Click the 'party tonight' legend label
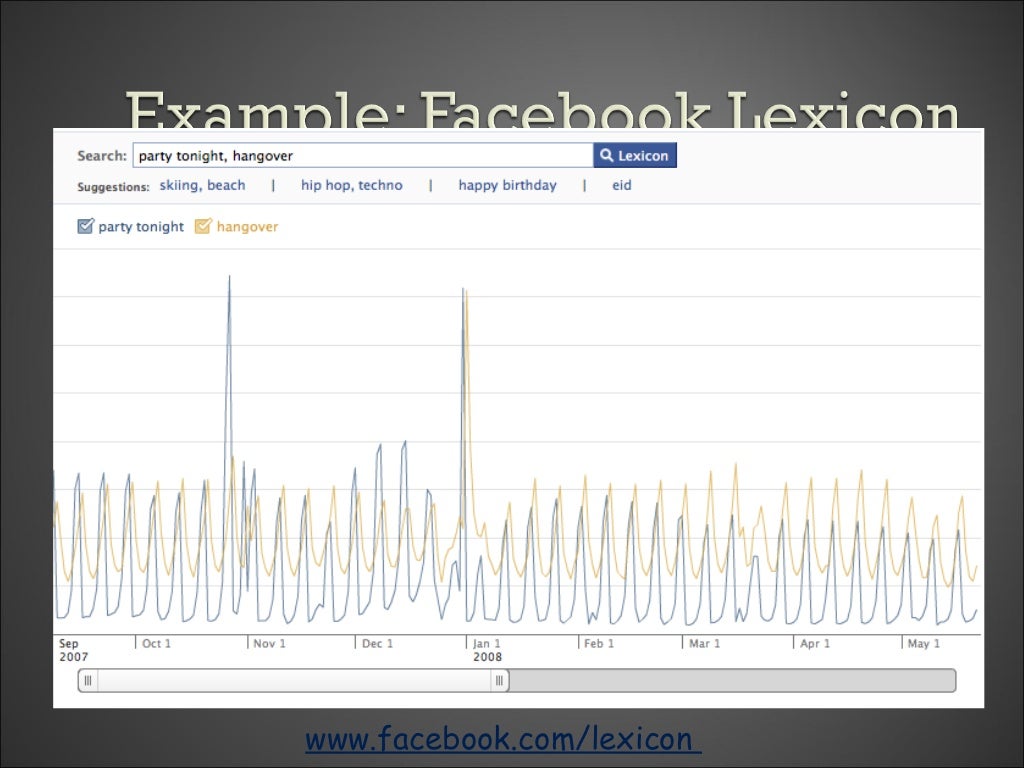The height and width of the screenshot is (768, 1024). tap(141, 227)
